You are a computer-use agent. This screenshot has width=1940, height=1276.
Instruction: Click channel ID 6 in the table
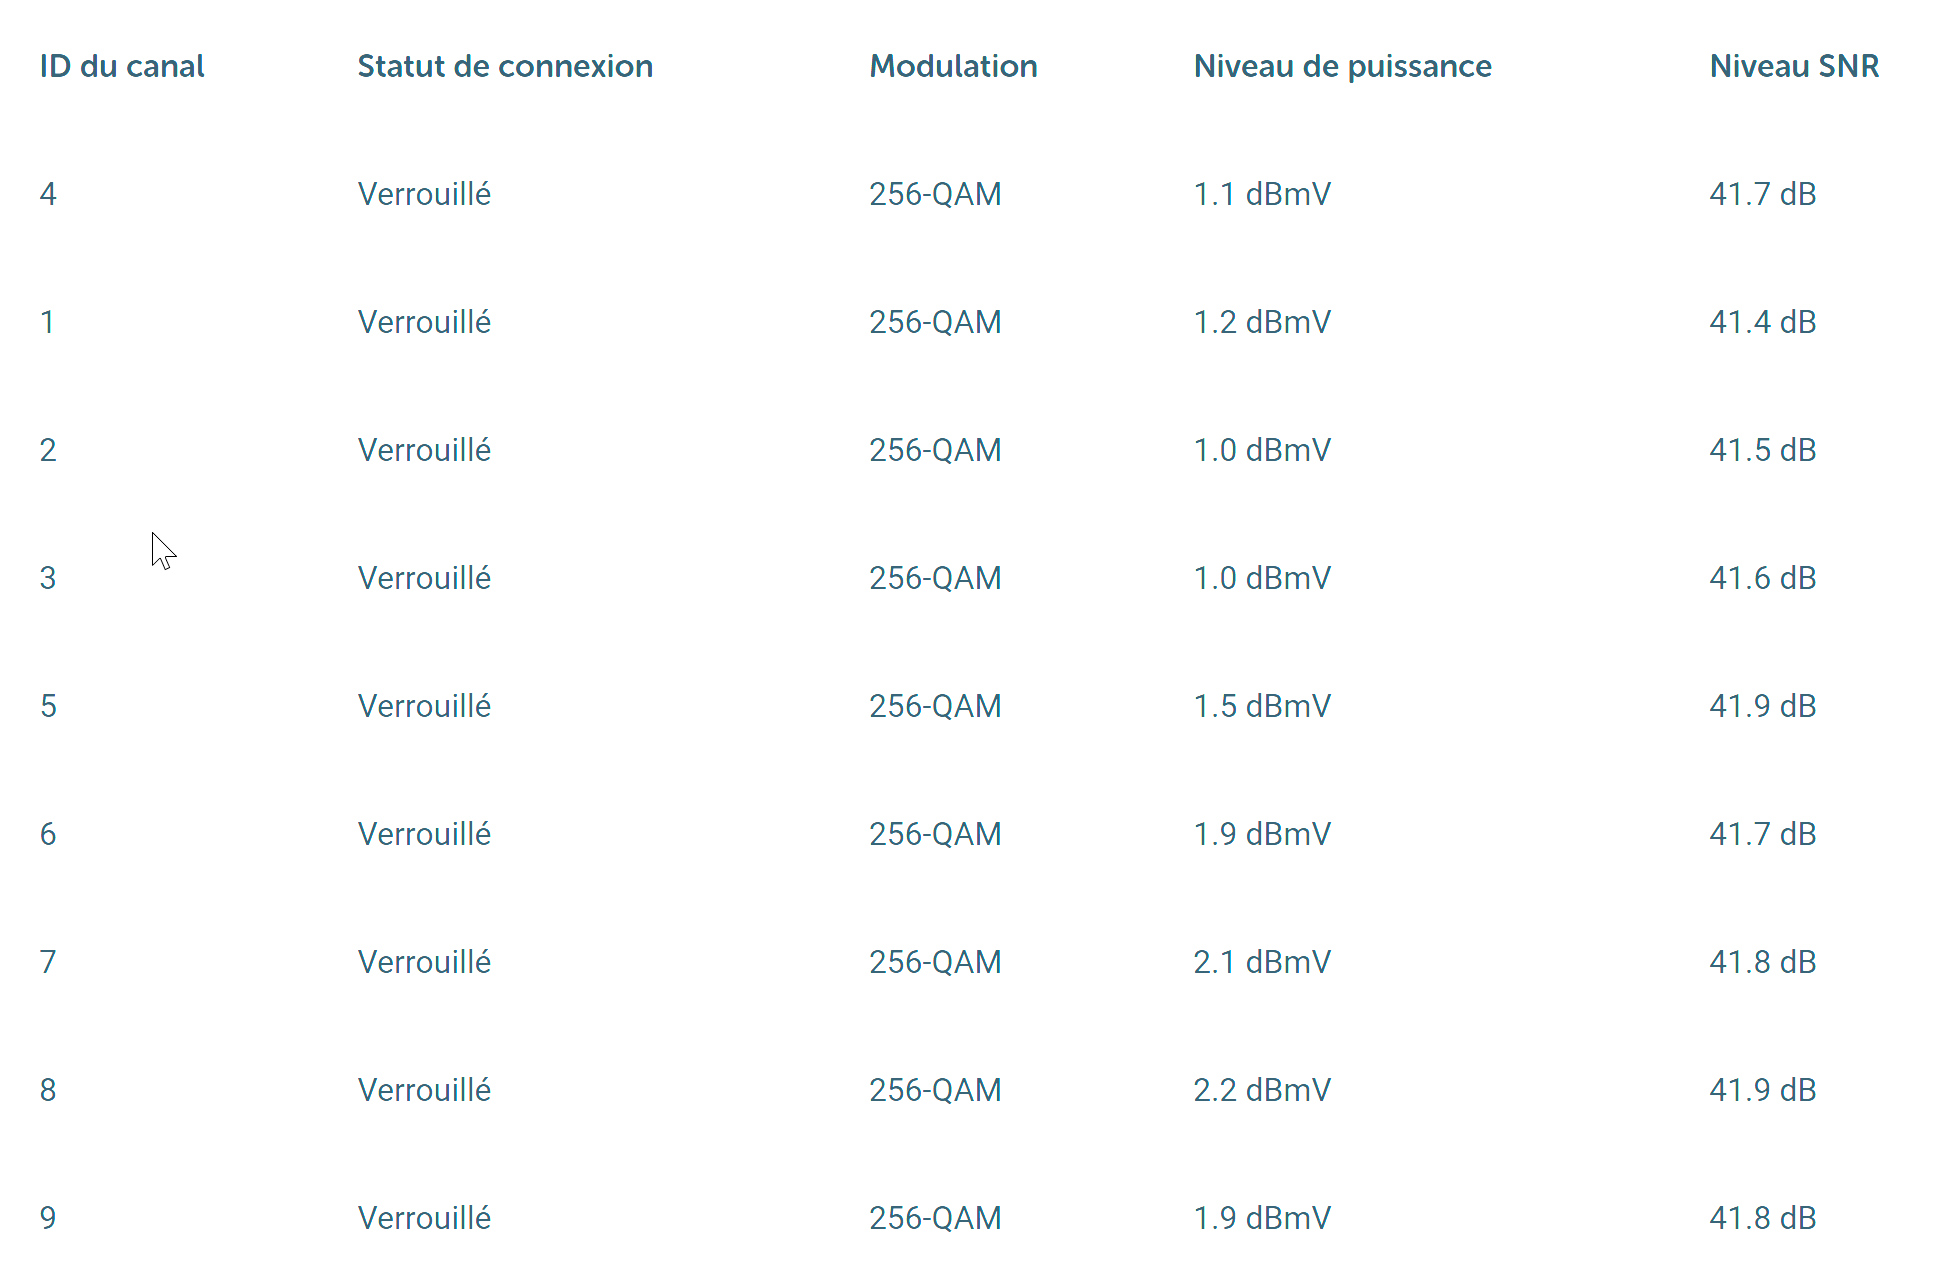[48, 834]
